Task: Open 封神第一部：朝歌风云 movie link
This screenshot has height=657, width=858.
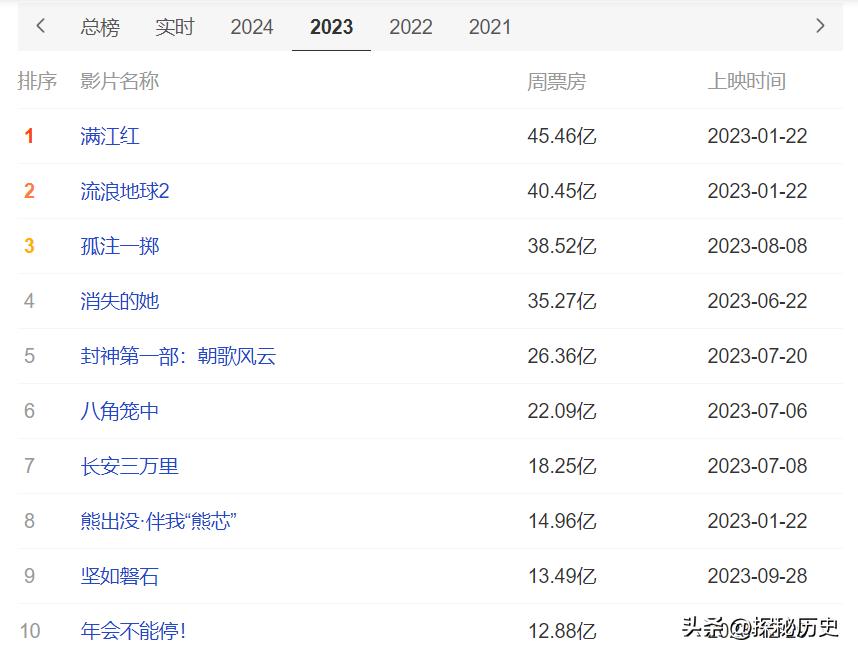Action: coord(178,356)
